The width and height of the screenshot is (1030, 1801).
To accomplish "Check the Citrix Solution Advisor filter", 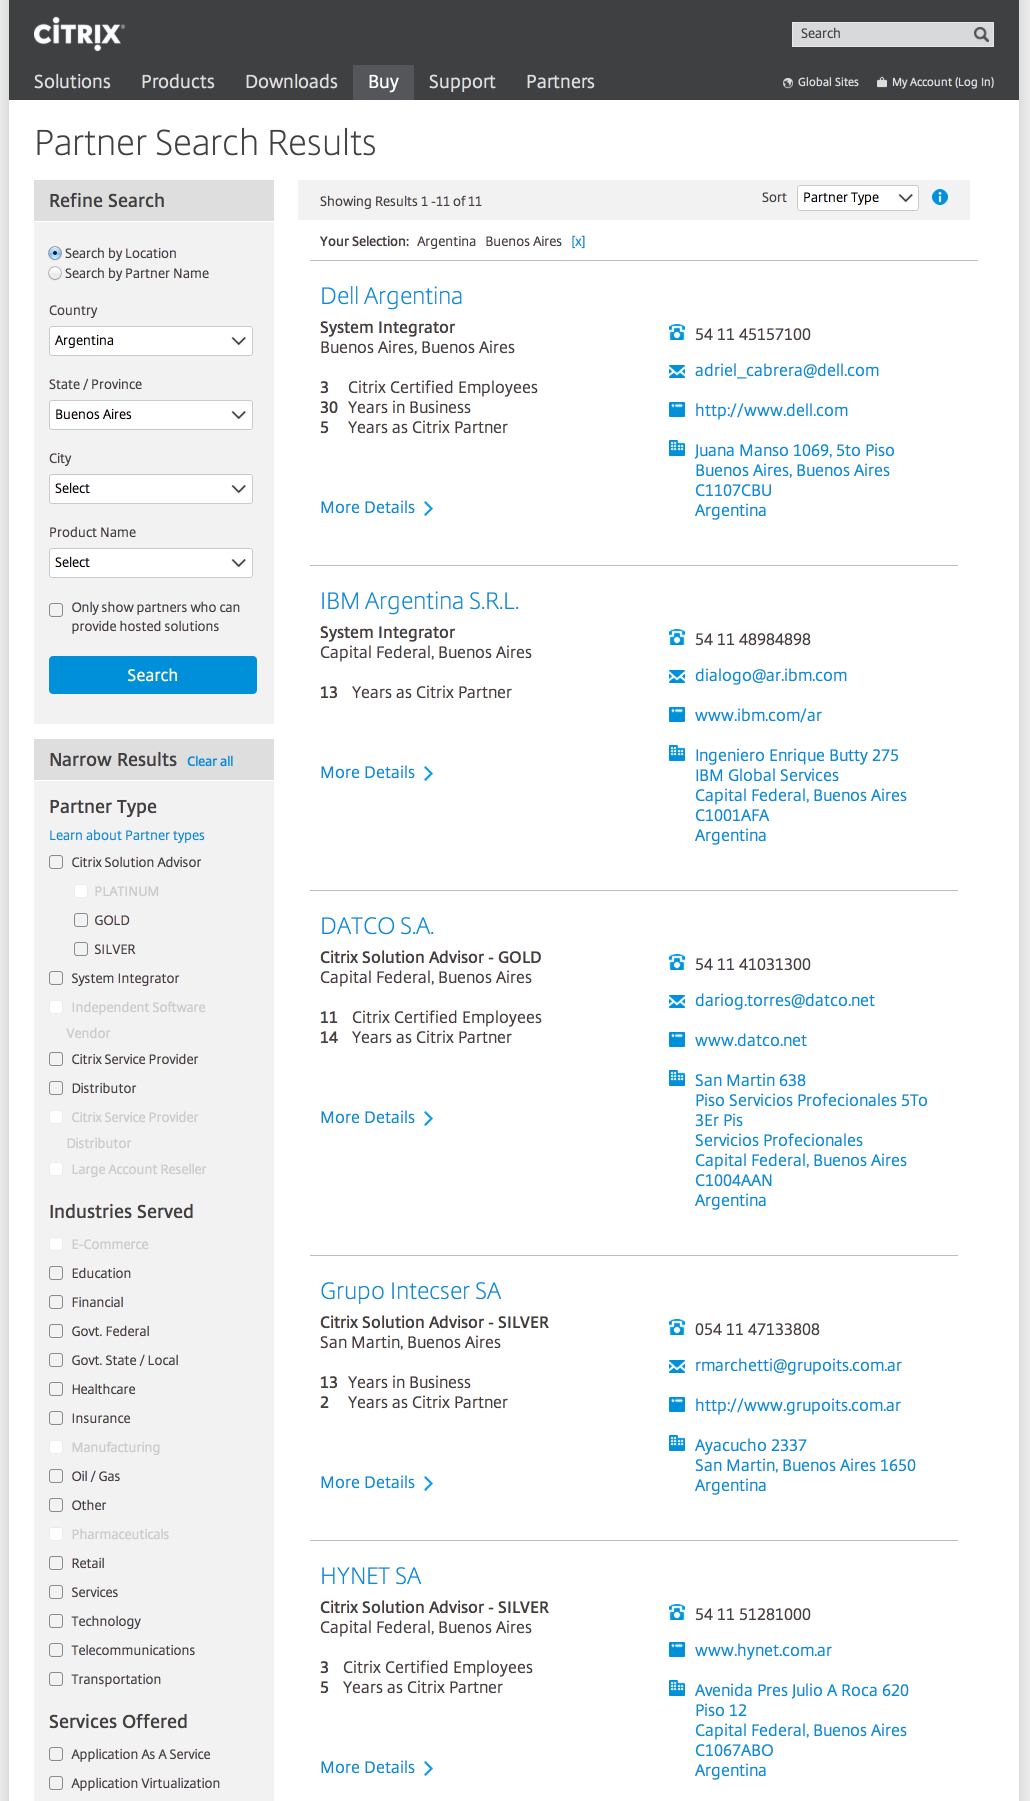I will pyautogui.click(x=56, y=862).
